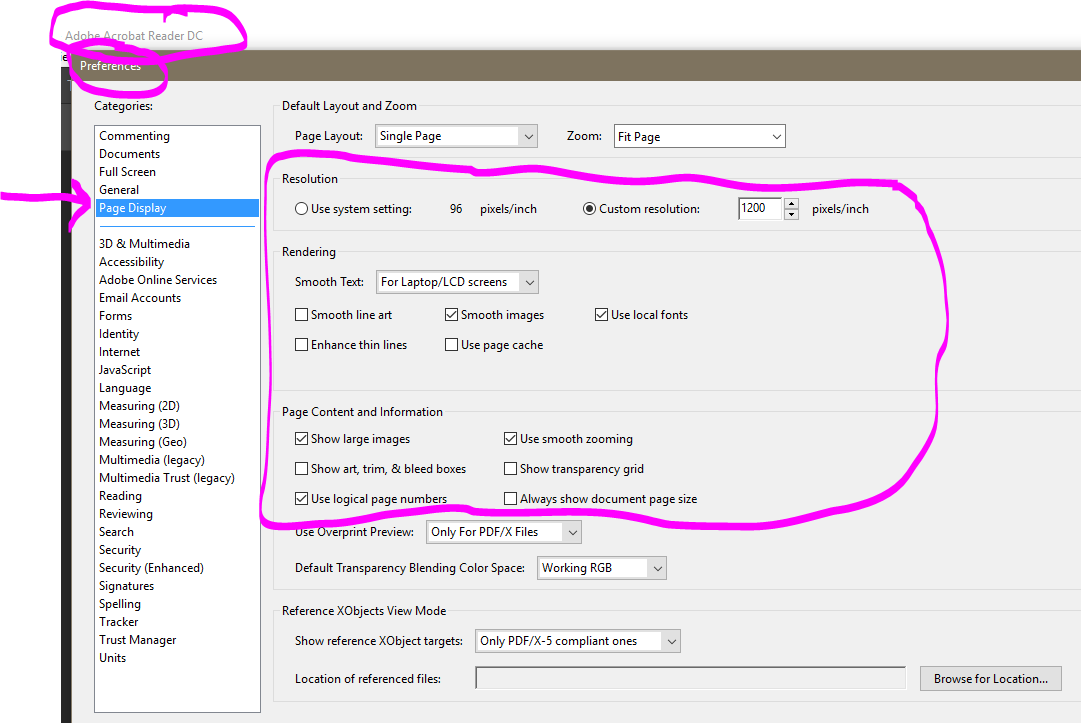Open Show reference XObject targets dropdown

click(x=578, y=641)
